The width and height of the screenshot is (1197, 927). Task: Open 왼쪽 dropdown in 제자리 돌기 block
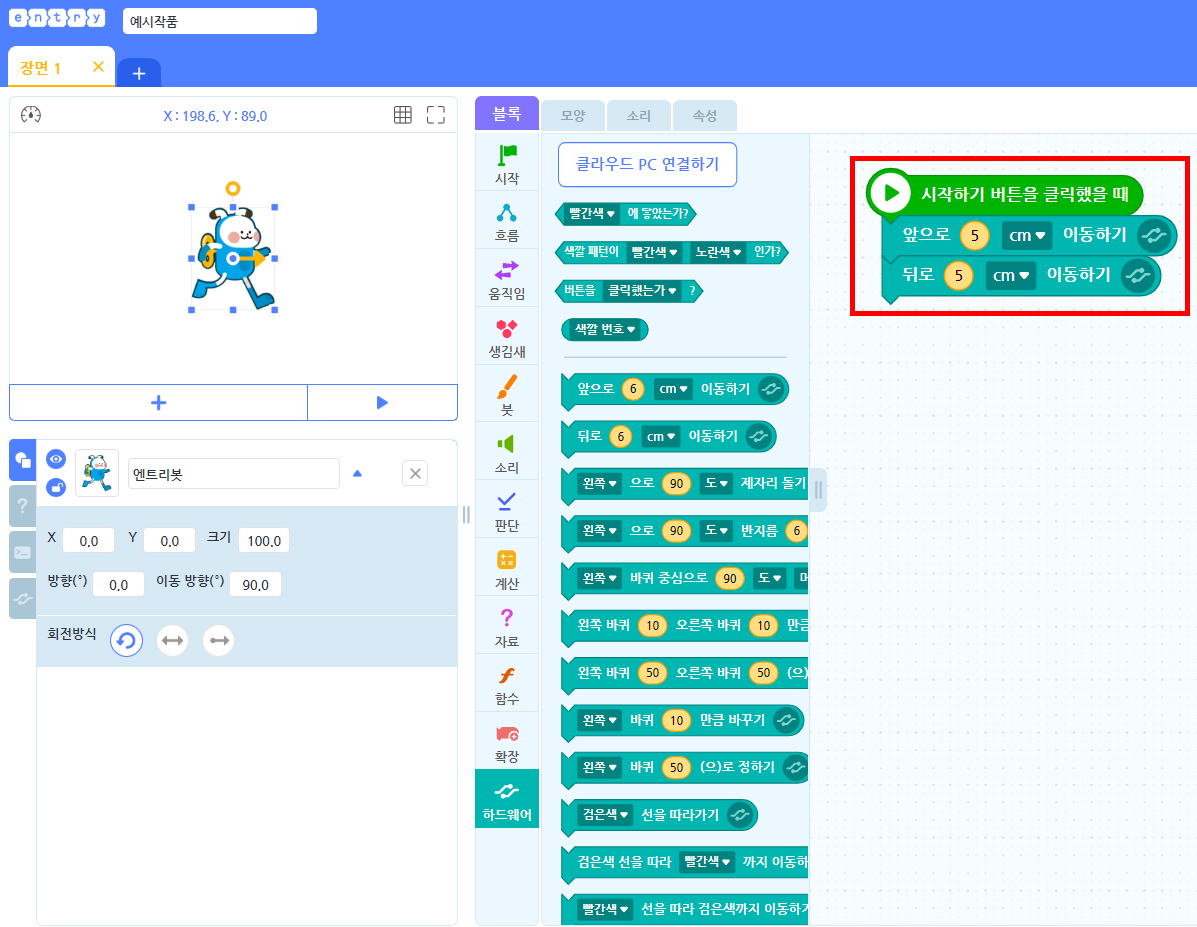click(x=599, y=483)
